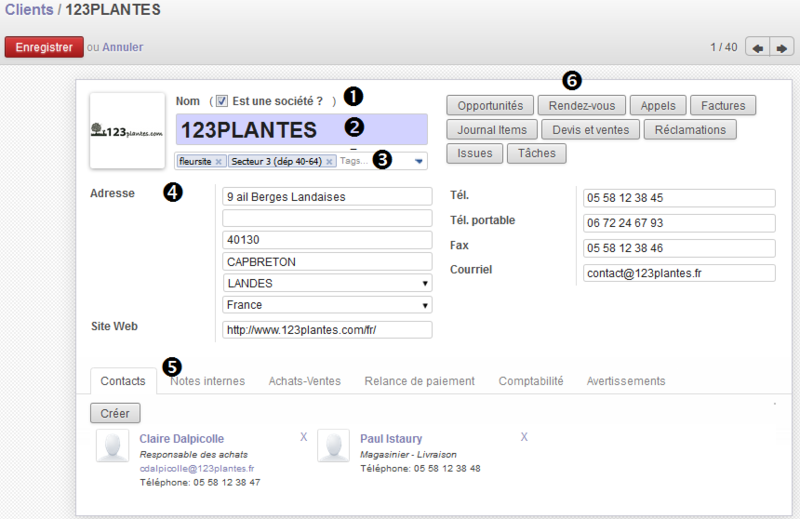The height and width of the screenshot is (519, 800).
Task: Click the '1 / 40' record counter
Action: pyautogui.click(x=723, y=47)
